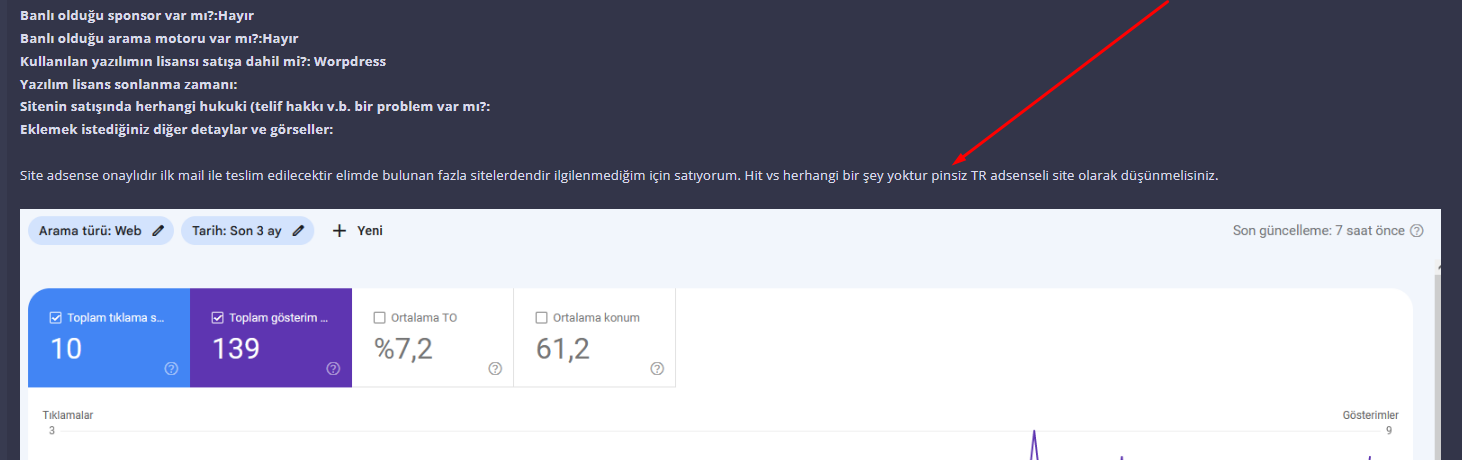
Task: Select the Toplam tıklama card showing 10
Action: (109, 338)
